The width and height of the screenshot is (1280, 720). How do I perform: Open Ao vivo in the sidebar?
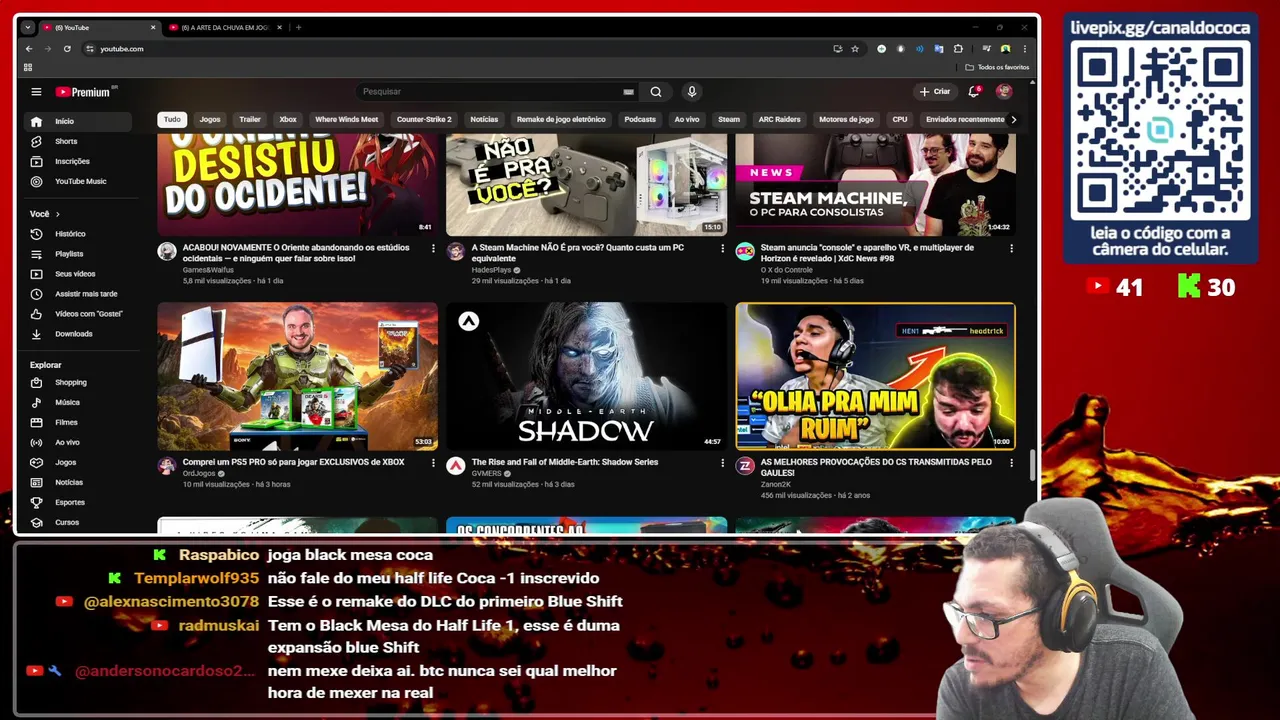tap(79, 442)
